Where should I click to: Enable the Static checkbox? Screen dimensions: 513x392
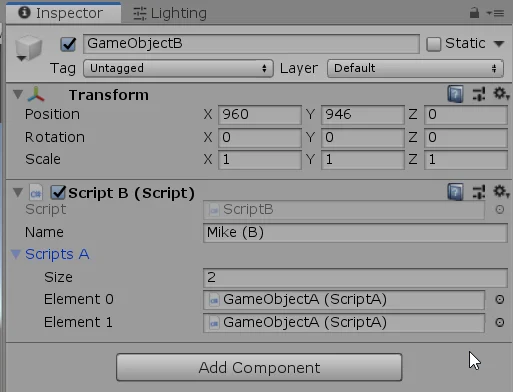[x=433, y=44]
